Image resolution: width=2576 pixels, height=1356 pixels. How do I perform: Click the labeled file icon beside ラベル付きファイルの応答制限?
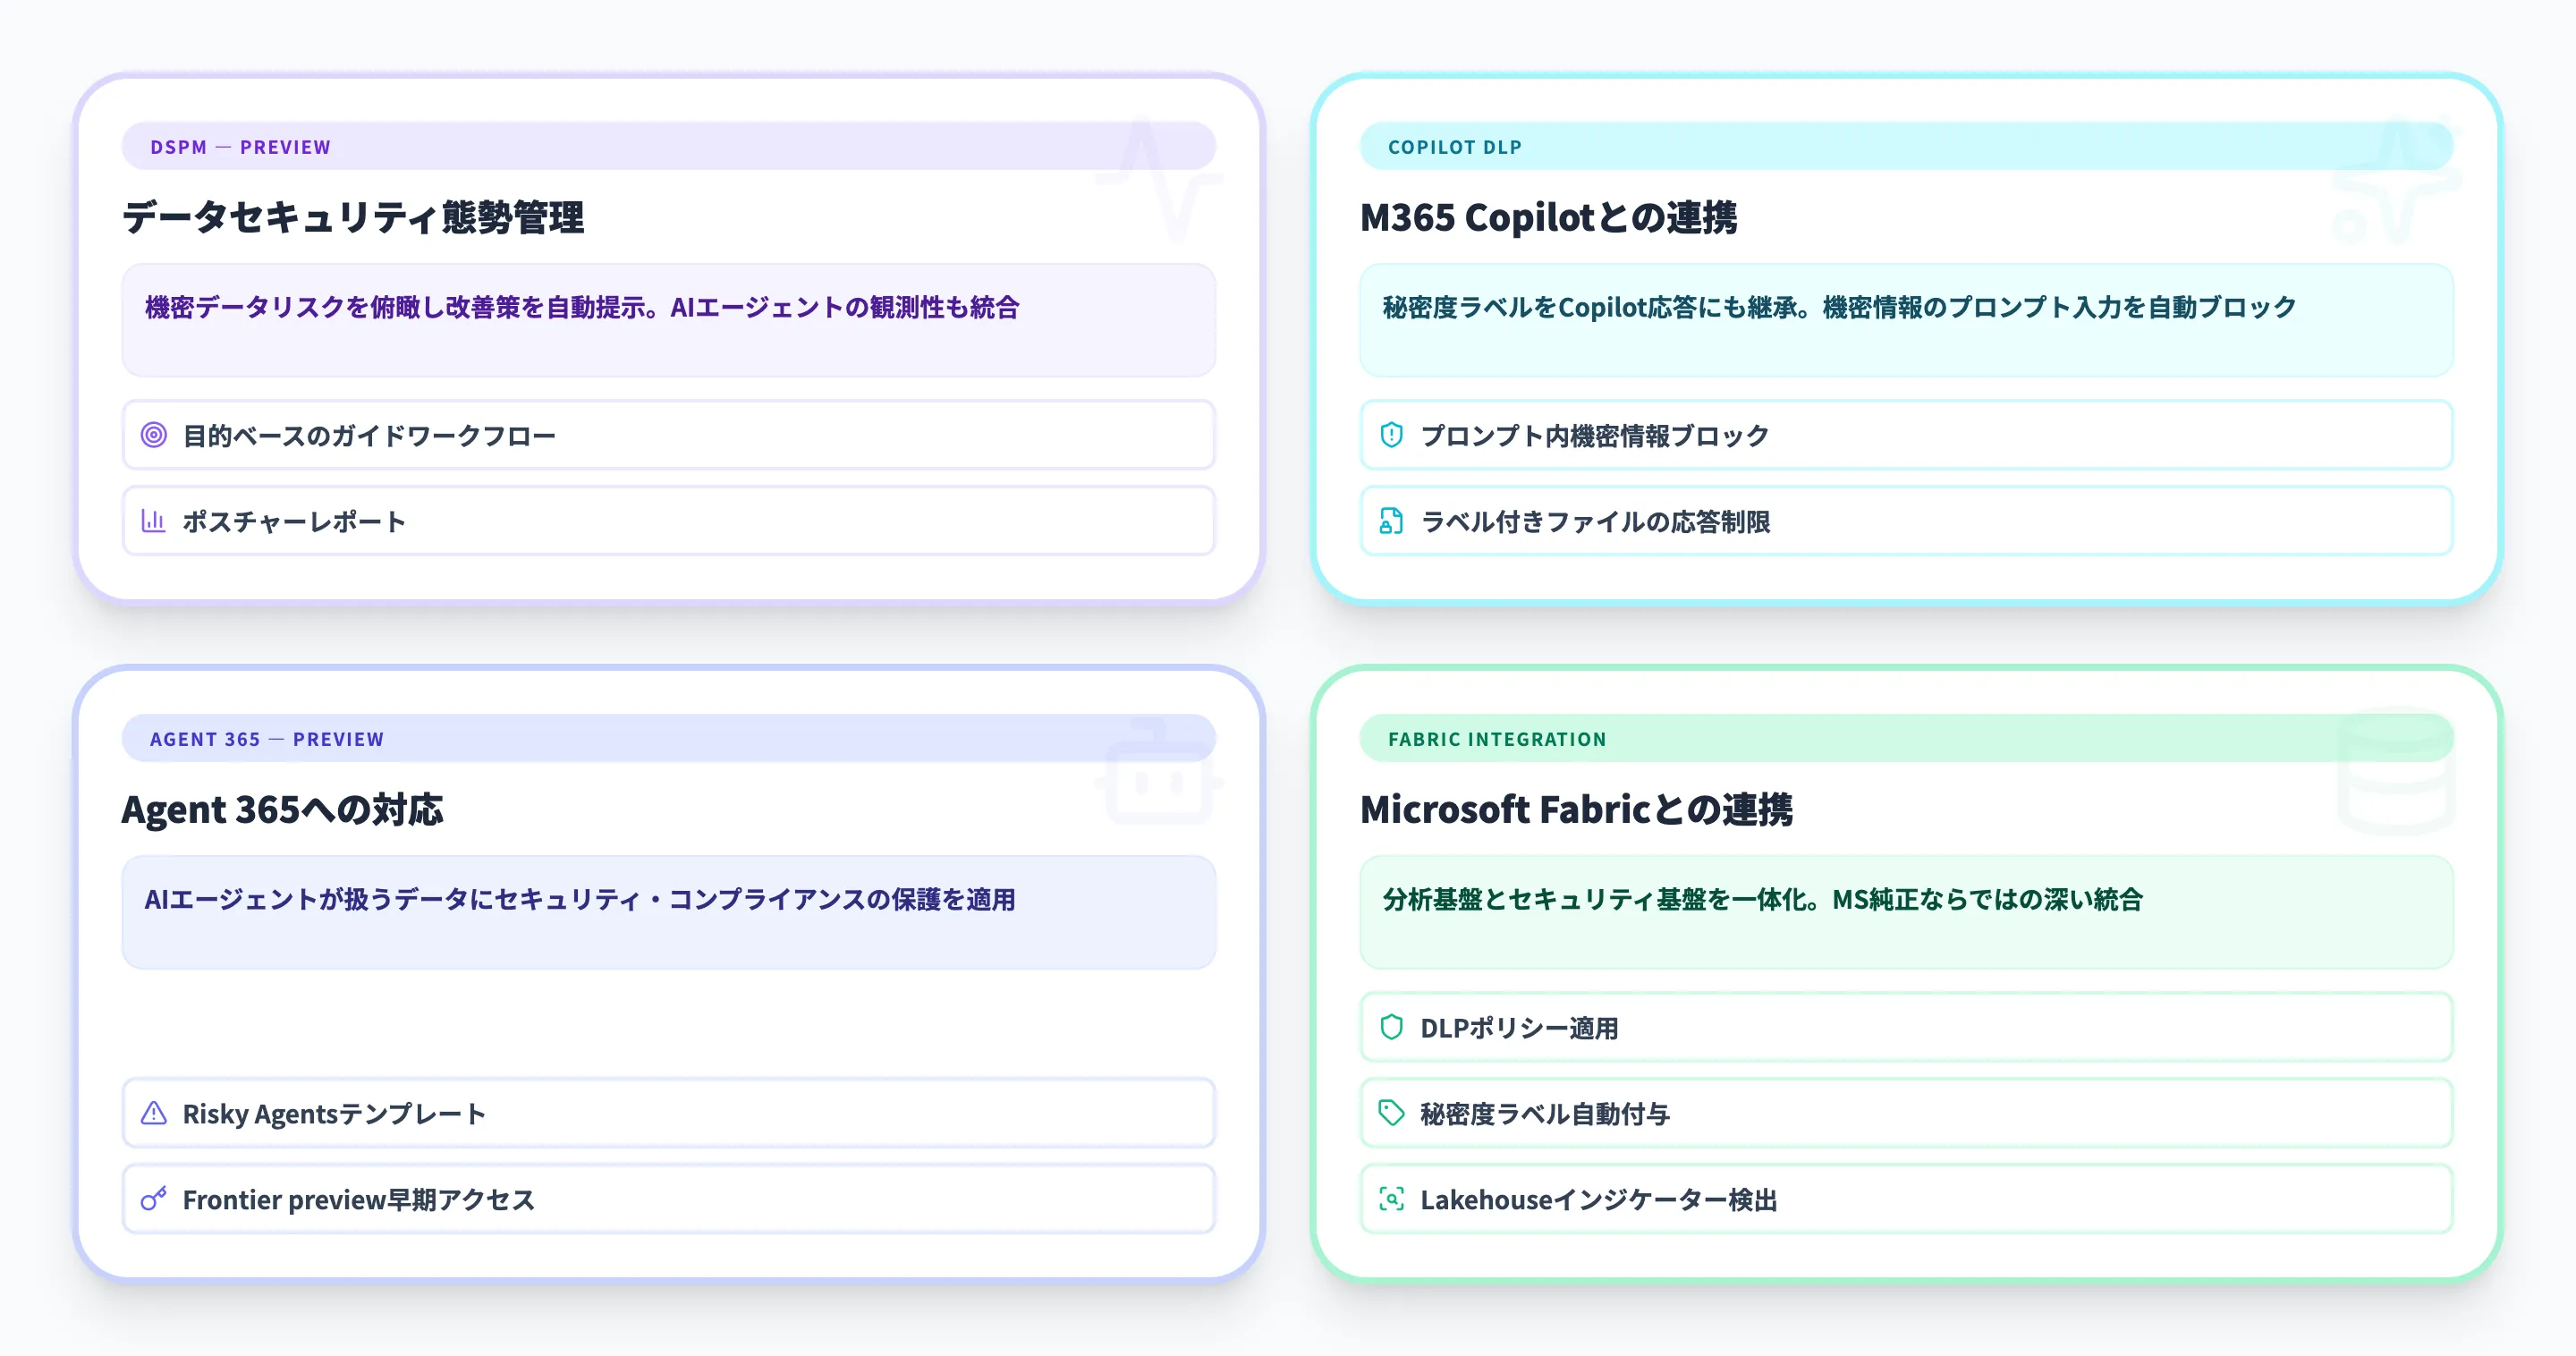(1390, 521)
